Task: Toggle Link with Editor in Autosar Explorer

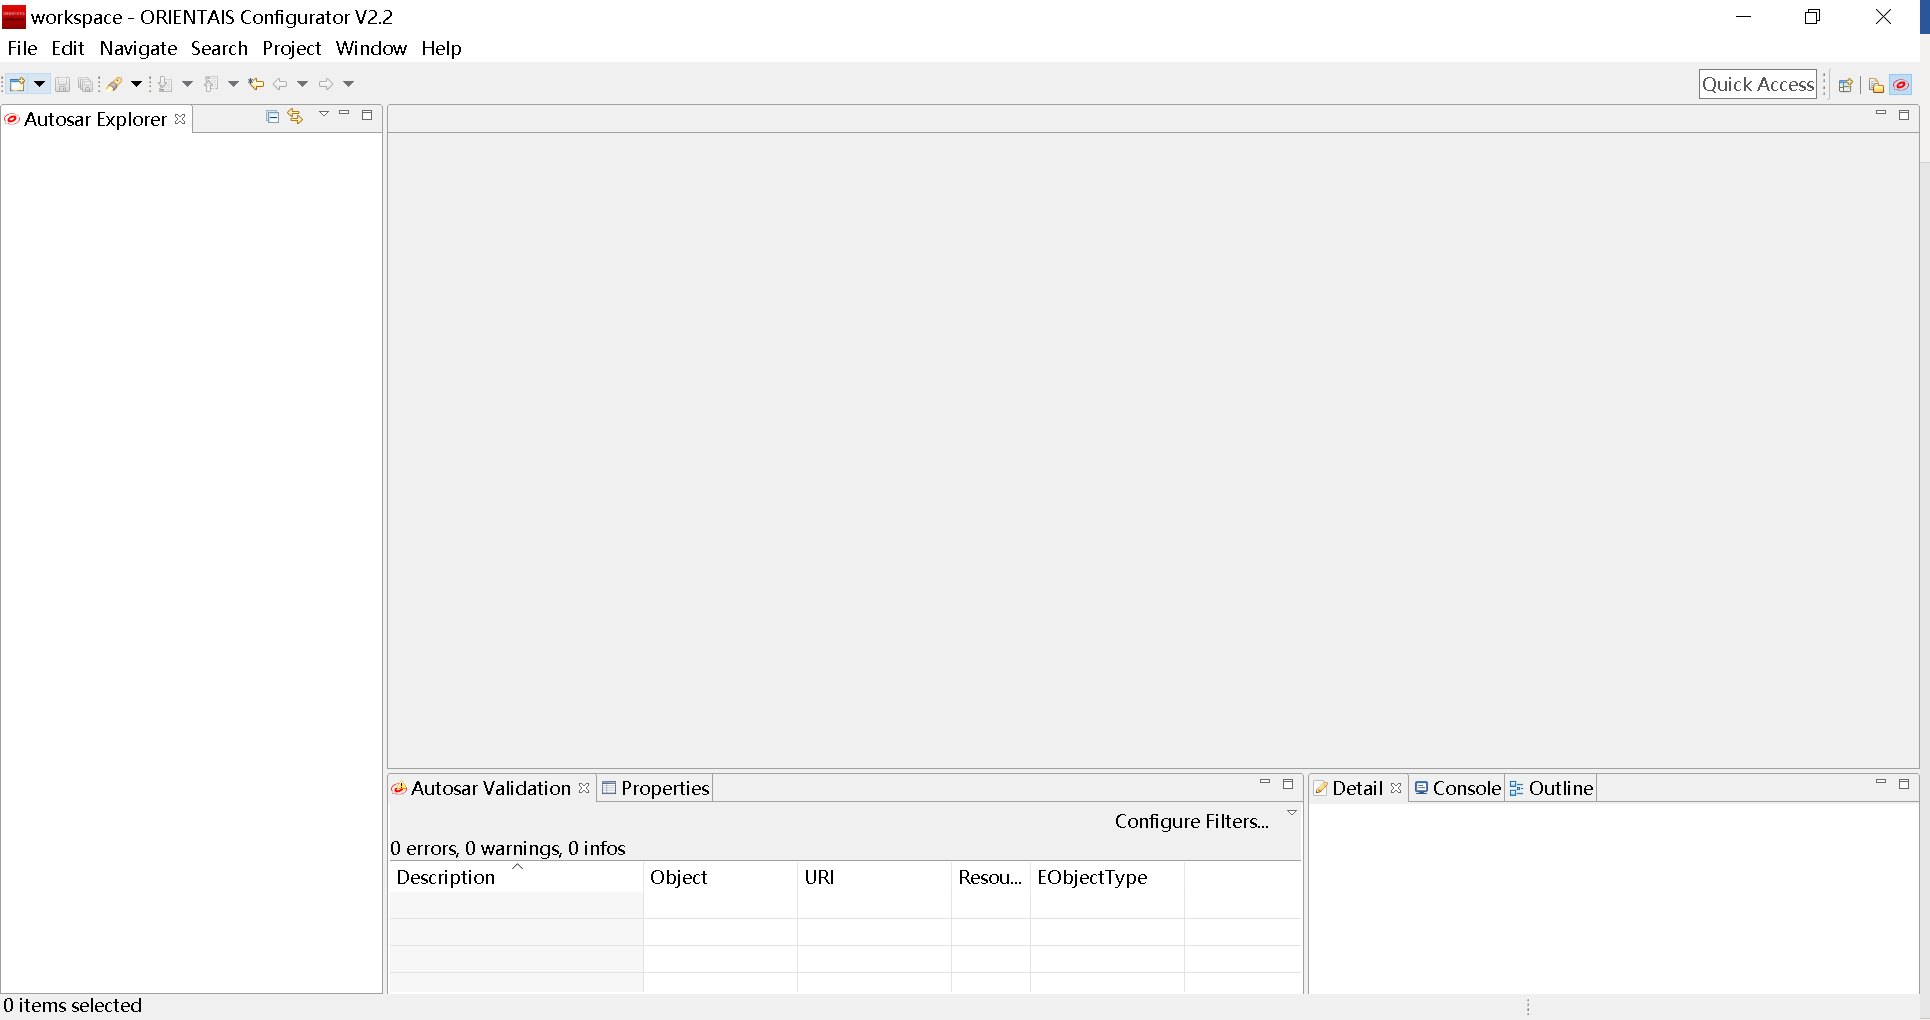Action: [x=295, y=117]
